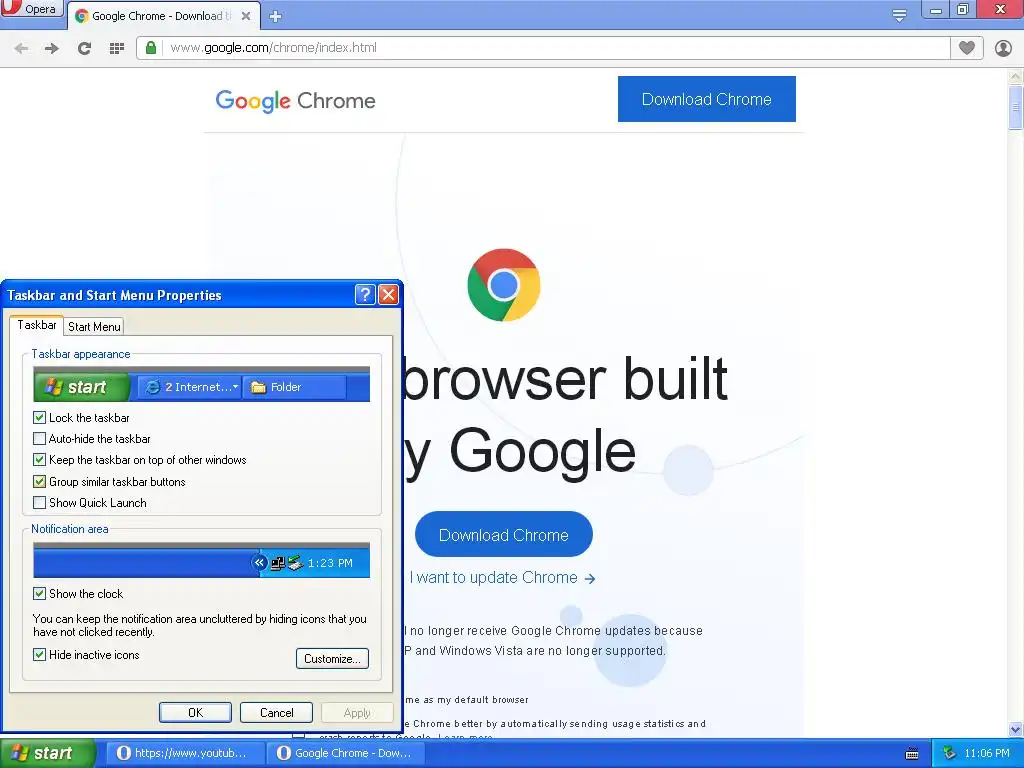The height and width of the screenshot is (768, 1024).
Task: Click the page scrollbar up arrow
Action: pos(1015,76)
